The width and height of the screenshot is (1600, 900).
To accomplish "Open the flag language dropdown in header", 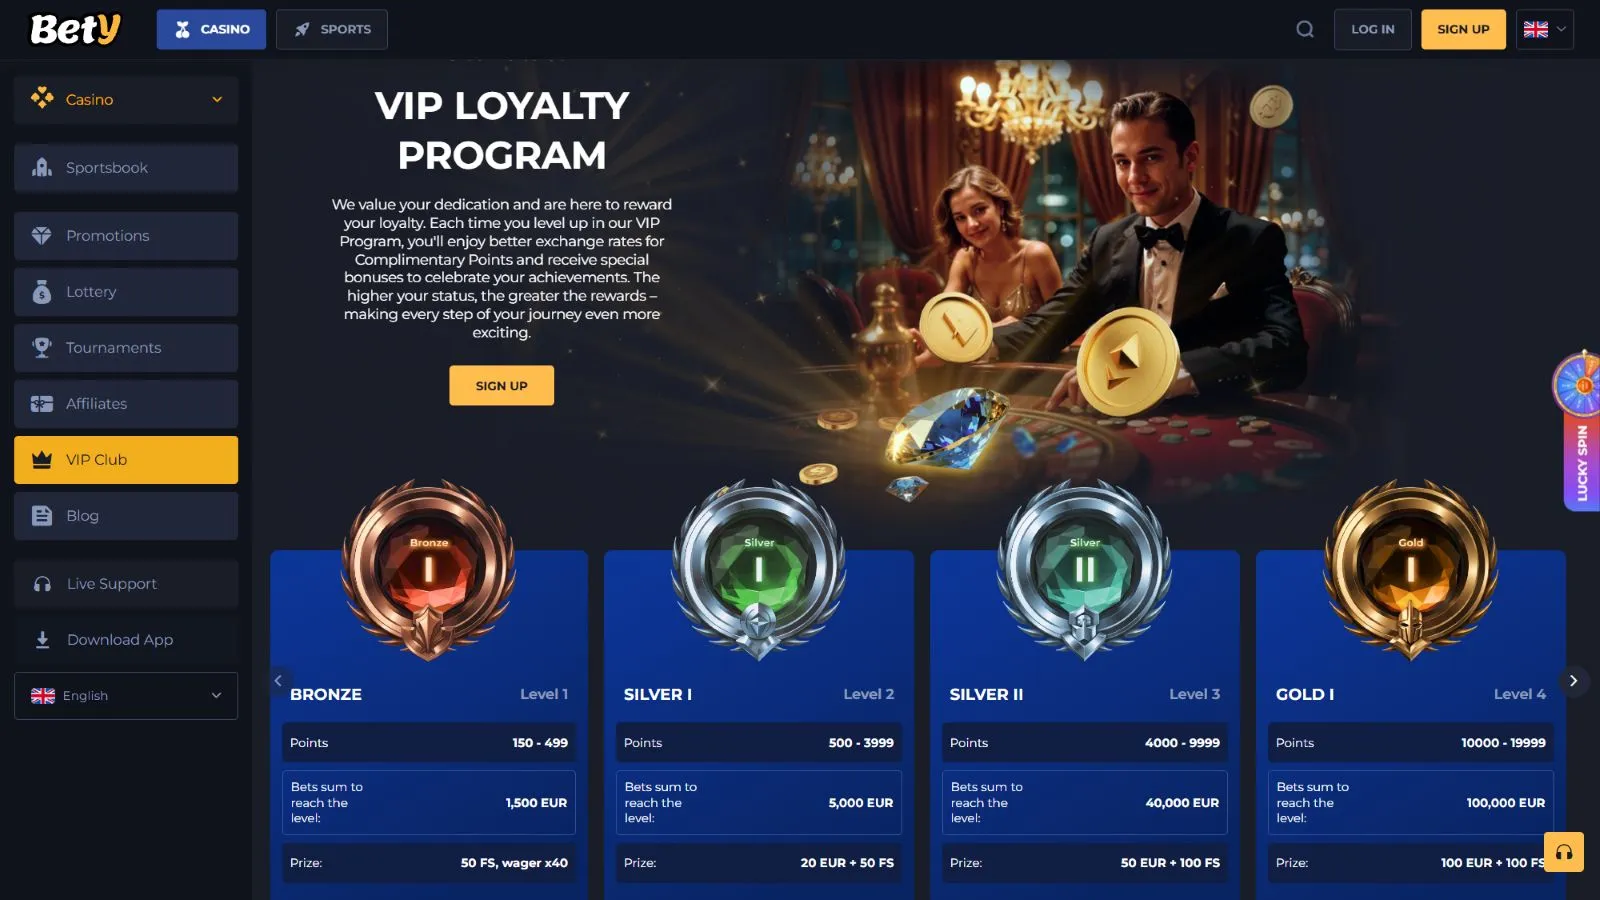I will click(x=1545, y=29).
